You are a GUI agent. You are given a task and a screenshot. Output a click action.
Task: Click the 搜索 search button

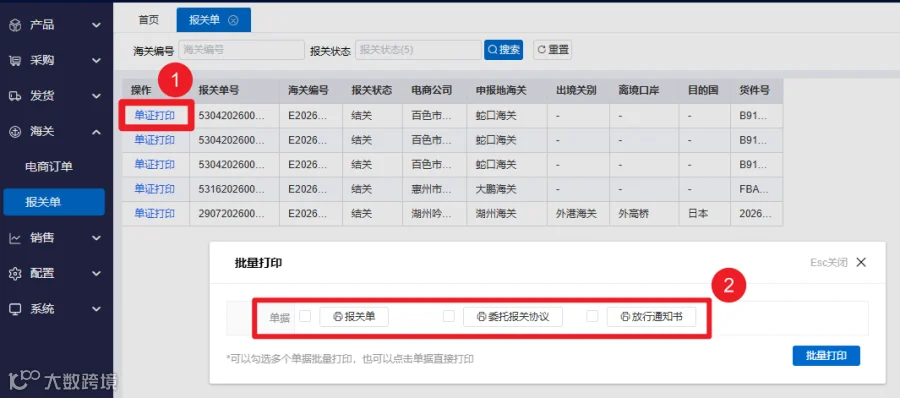coord(503,50)
